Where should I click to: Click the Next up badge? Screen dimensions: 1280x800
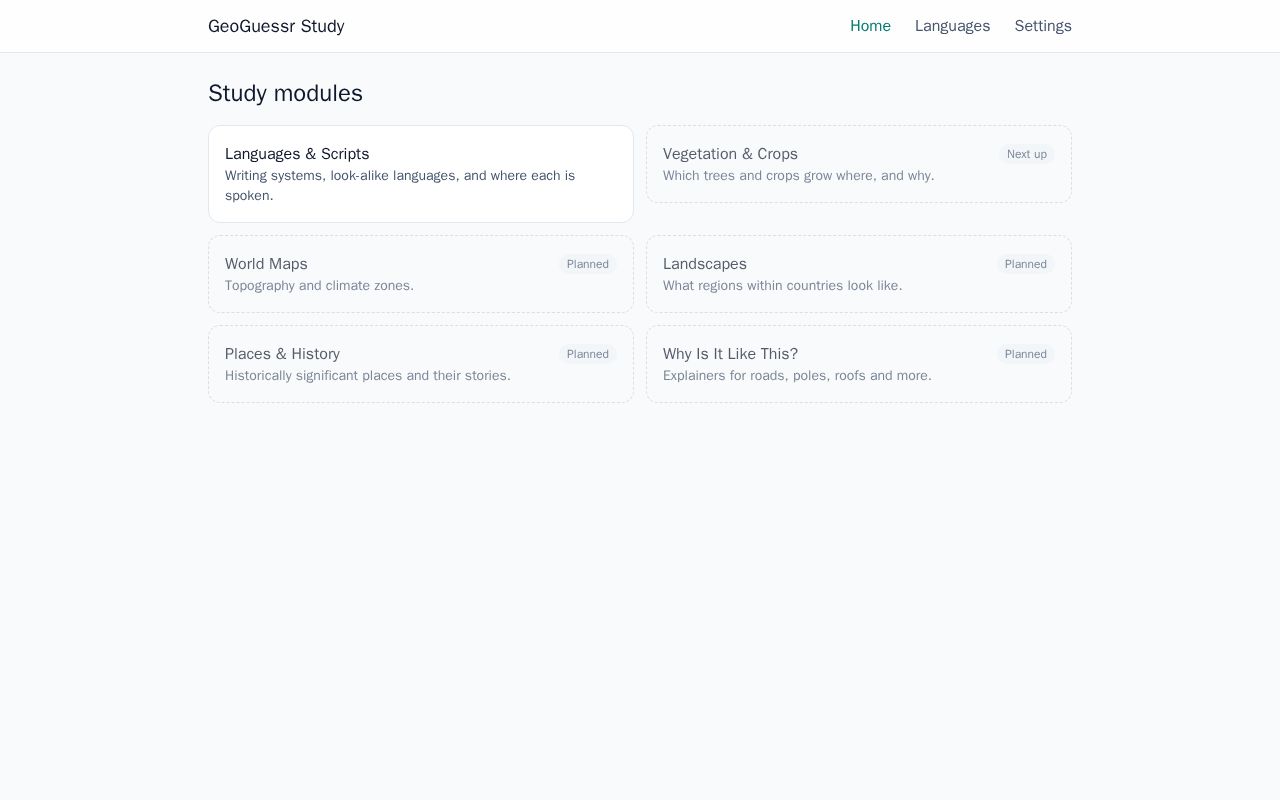pyautogui.click(x=1026, y=154)
